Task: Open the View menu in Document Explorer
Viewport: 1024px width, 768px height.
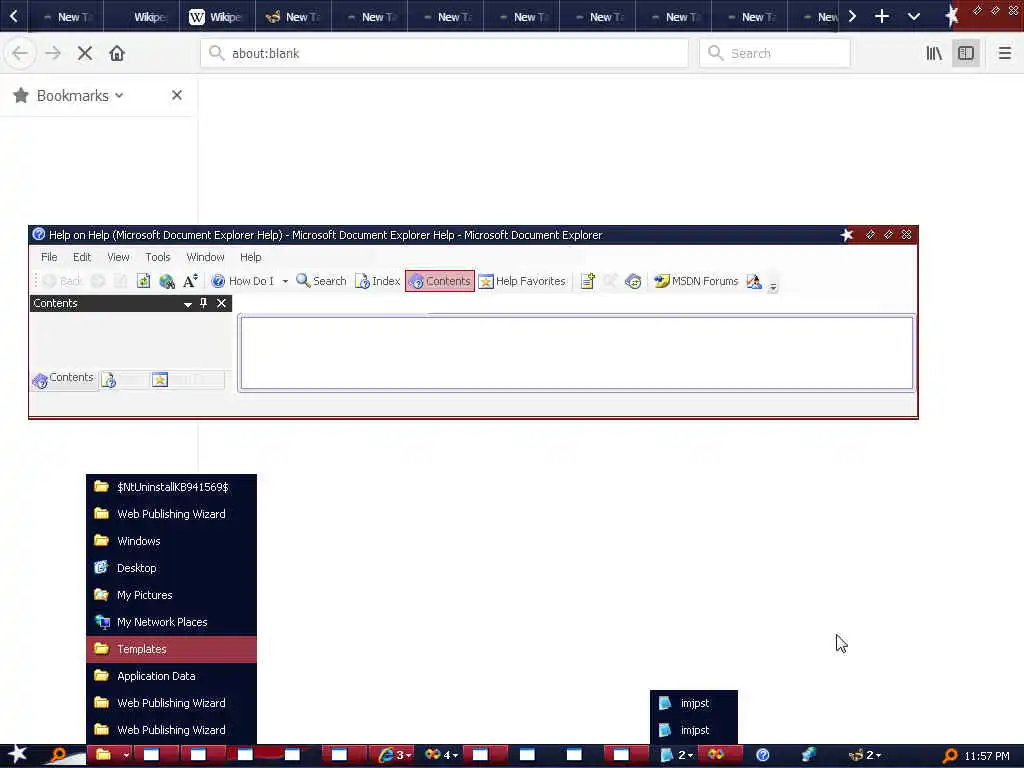Action: click(118, 257)
